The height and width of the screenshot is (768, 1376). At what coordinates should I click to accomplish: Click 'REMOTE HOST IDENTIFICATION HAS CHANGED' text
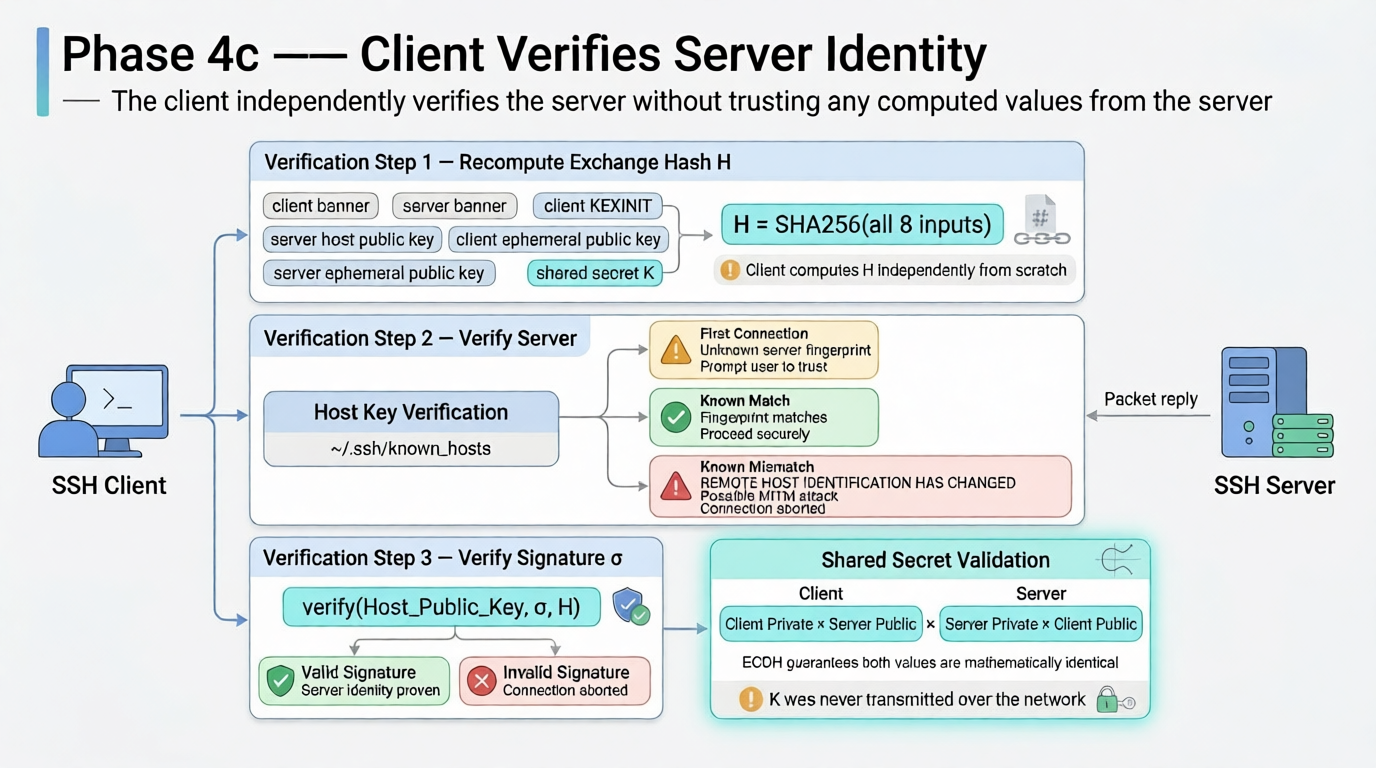858,483
